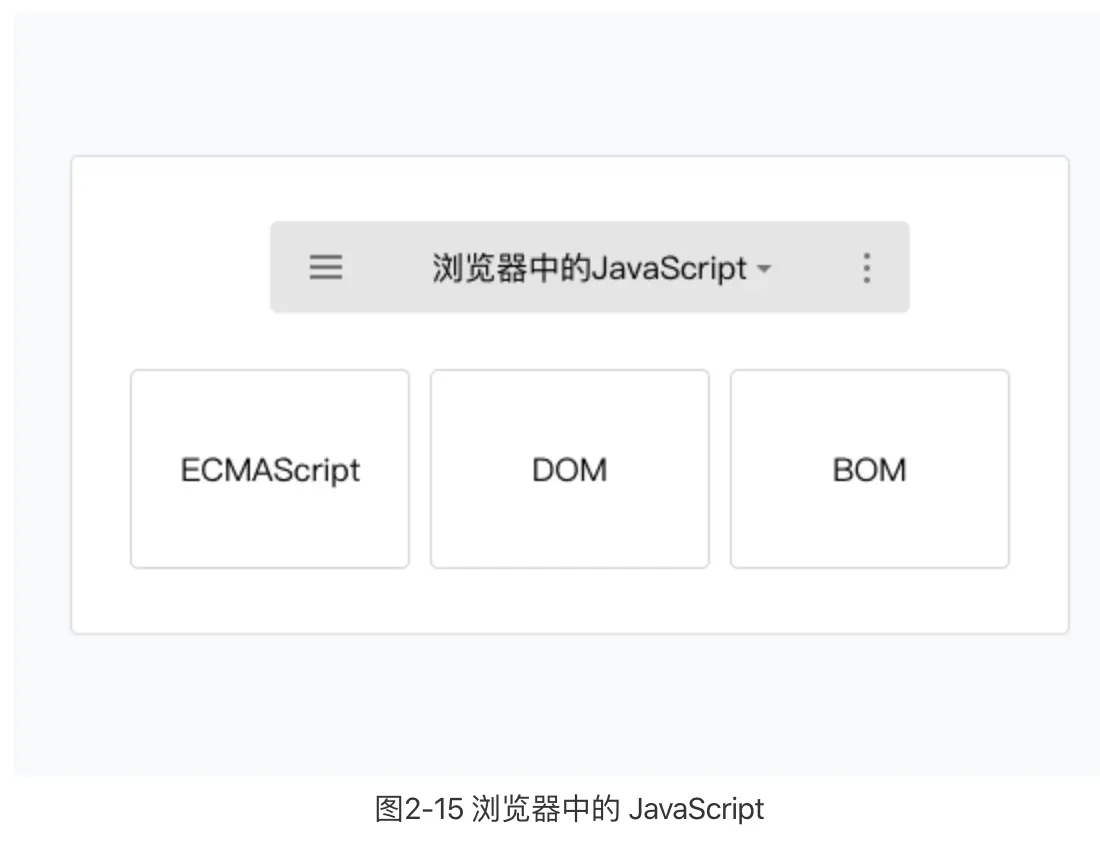Select the DOM card

click(x=570, y=468)
